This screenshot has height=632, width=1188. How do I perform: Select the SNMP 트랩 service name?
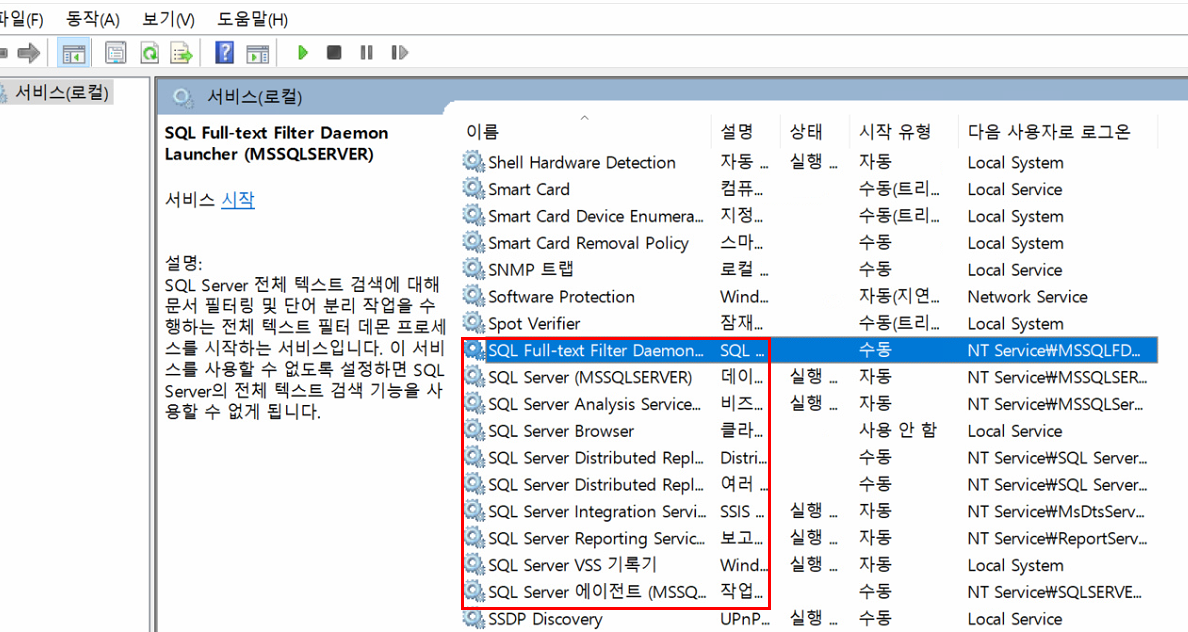(x=530, y=270)
